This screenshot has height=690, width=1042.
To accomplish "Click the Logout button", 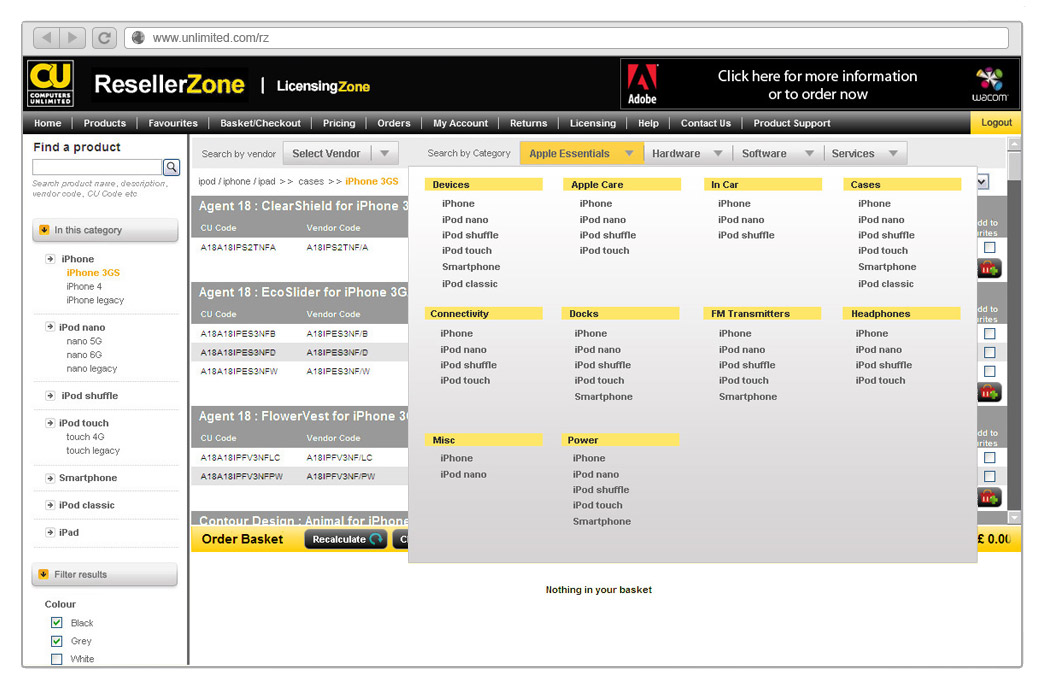I will click(996, 122).
